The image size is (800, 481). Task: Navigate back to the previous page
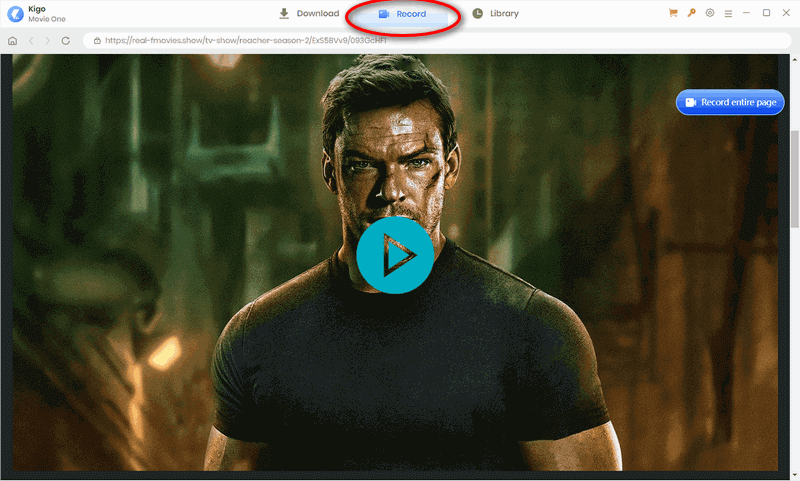[31, 41]
